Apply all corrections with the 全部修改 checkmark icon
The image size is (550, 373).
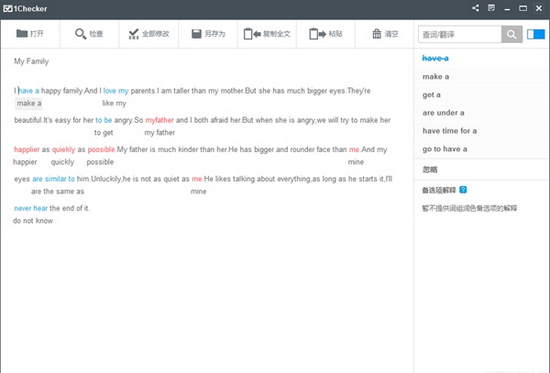tap(133, 34)
